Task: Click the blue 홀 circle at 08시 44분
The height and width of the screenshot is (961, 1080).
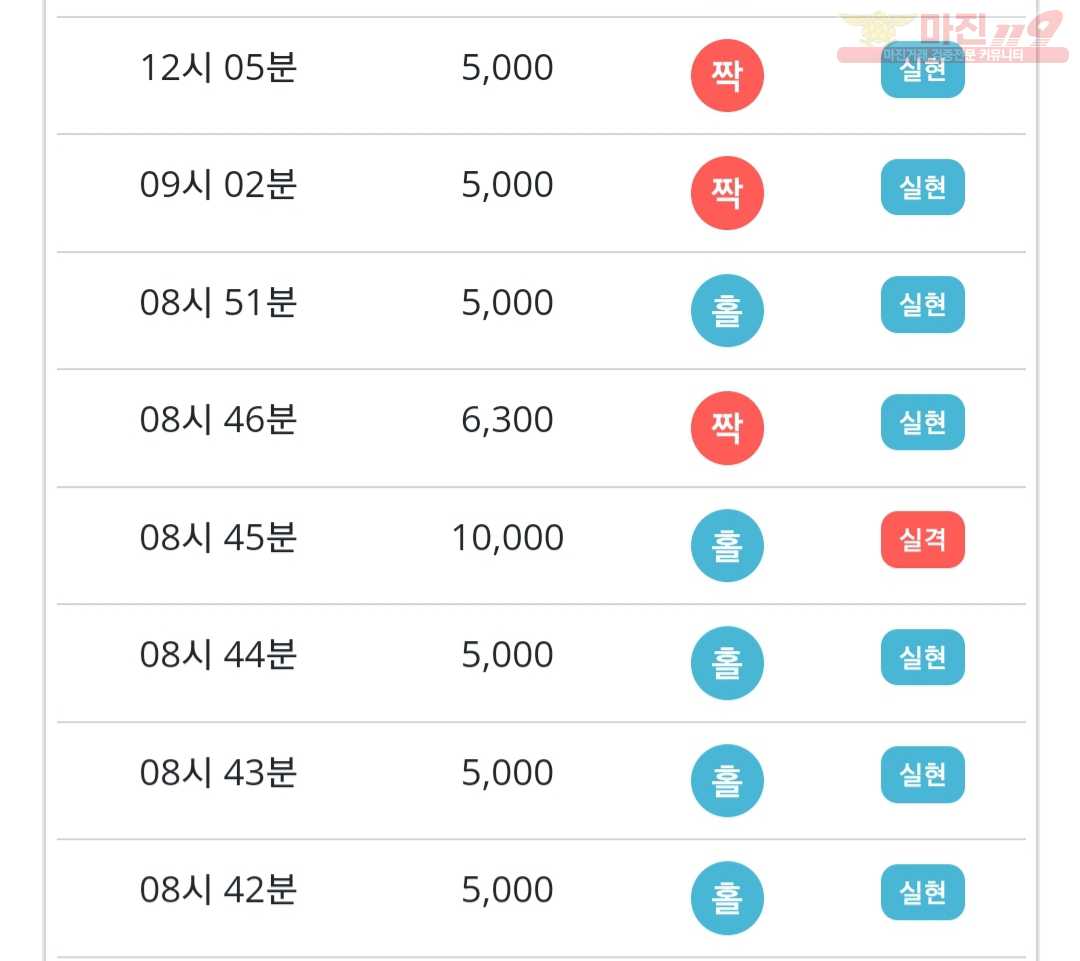Action: (x=727, y=663)
